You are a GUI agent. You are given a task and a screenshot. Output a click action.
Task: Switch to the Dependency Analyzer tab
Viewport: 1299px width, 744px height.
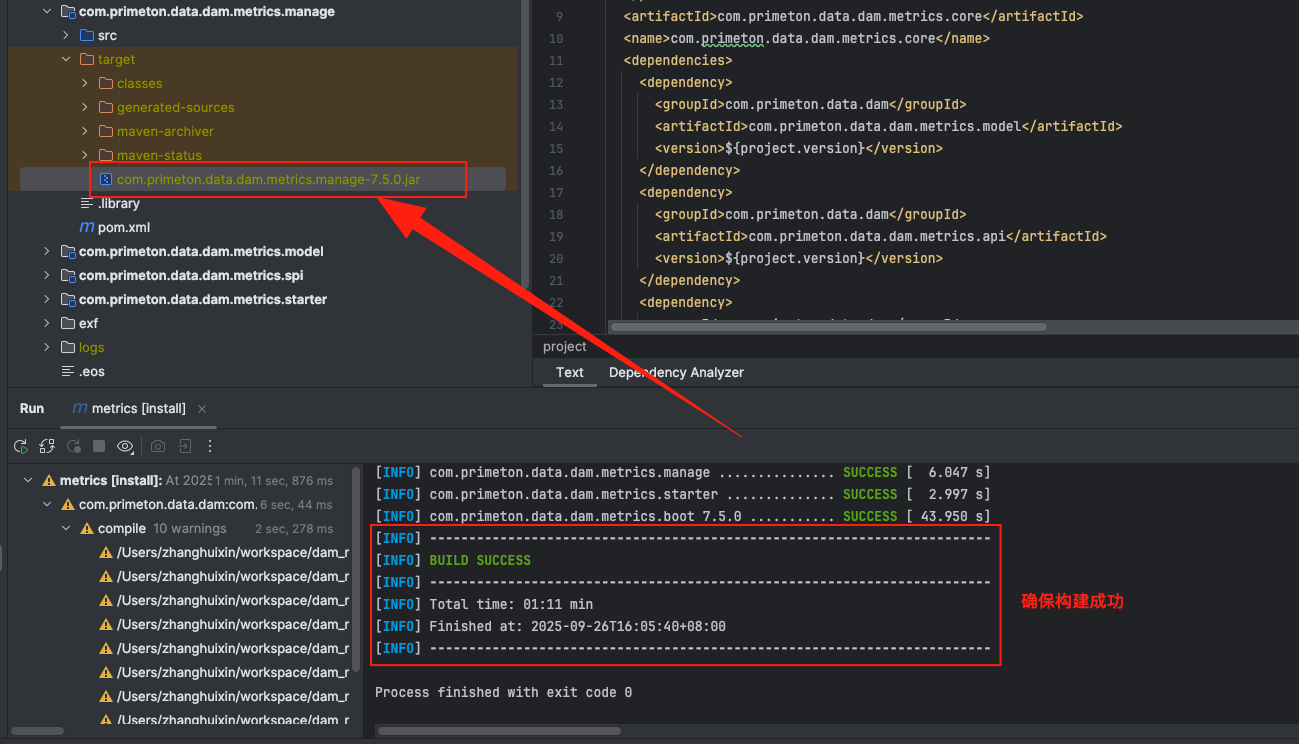[676, 372]
